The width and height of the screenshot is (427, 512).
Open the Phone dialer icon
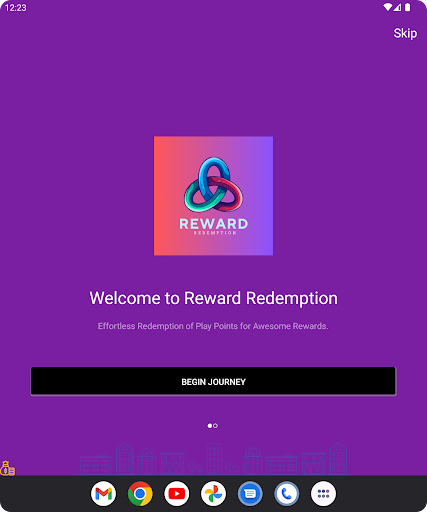pyautogui.click(x=287, y=493)
